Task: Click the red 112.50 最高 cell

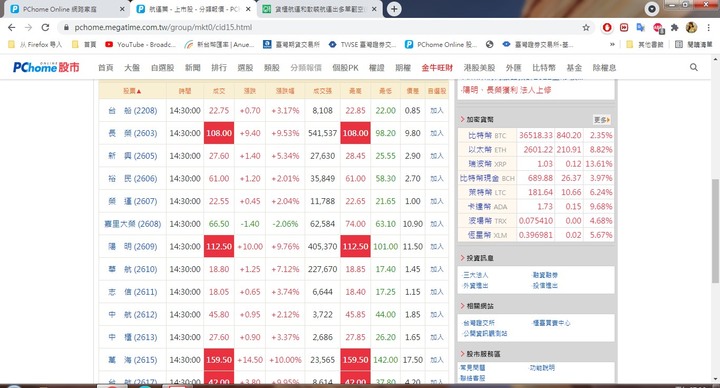Action: [x=355, y=247]
